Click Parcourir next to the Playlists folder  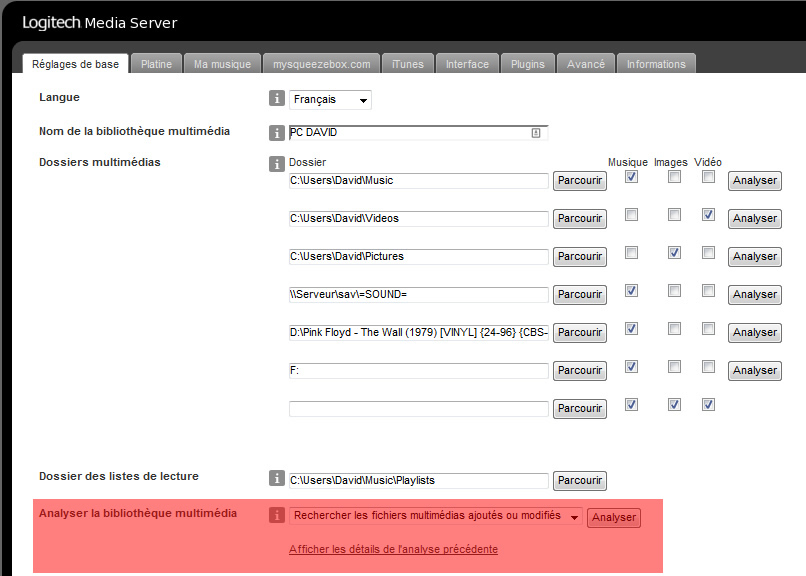click(x=579, y=480)
